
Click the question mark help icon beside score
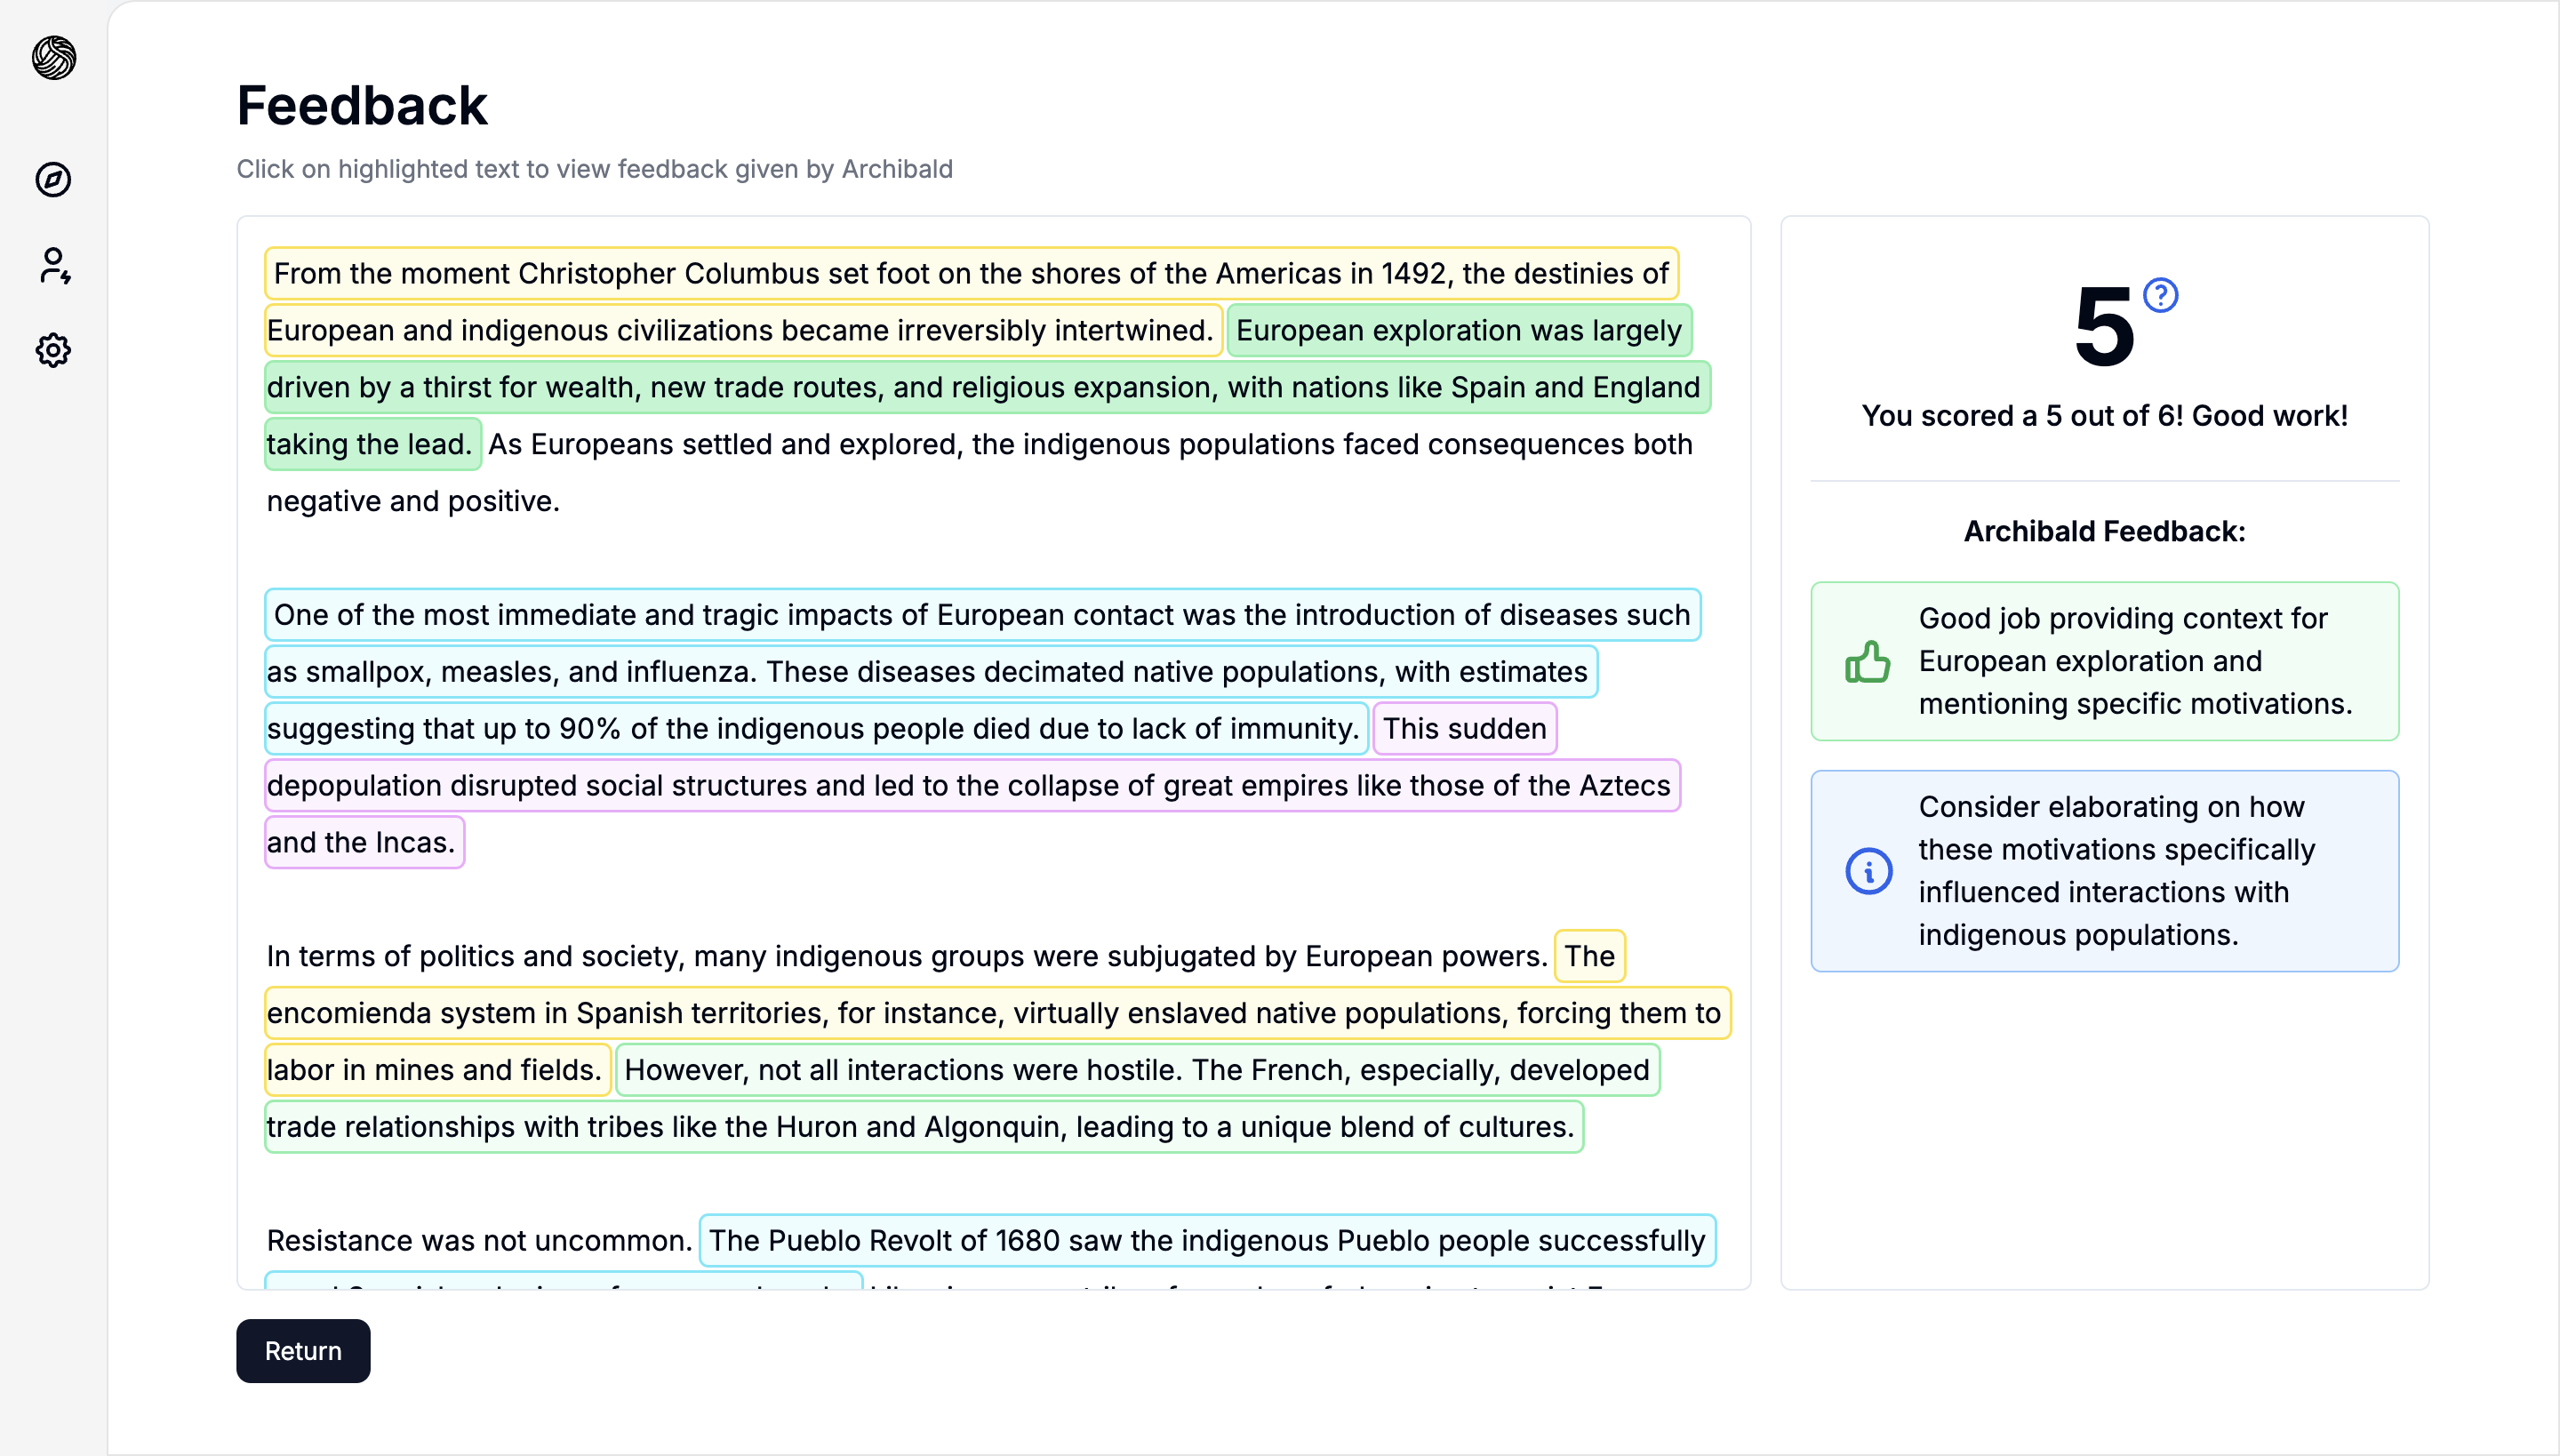[x=2161, y=295]
